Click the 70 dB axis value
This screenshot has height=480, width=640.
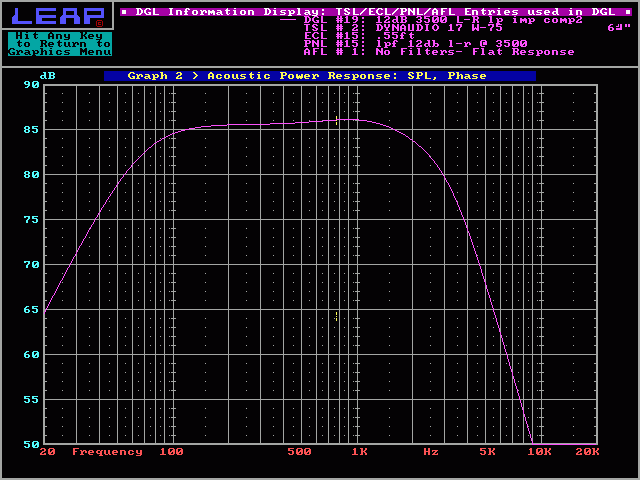coord(31,265)
